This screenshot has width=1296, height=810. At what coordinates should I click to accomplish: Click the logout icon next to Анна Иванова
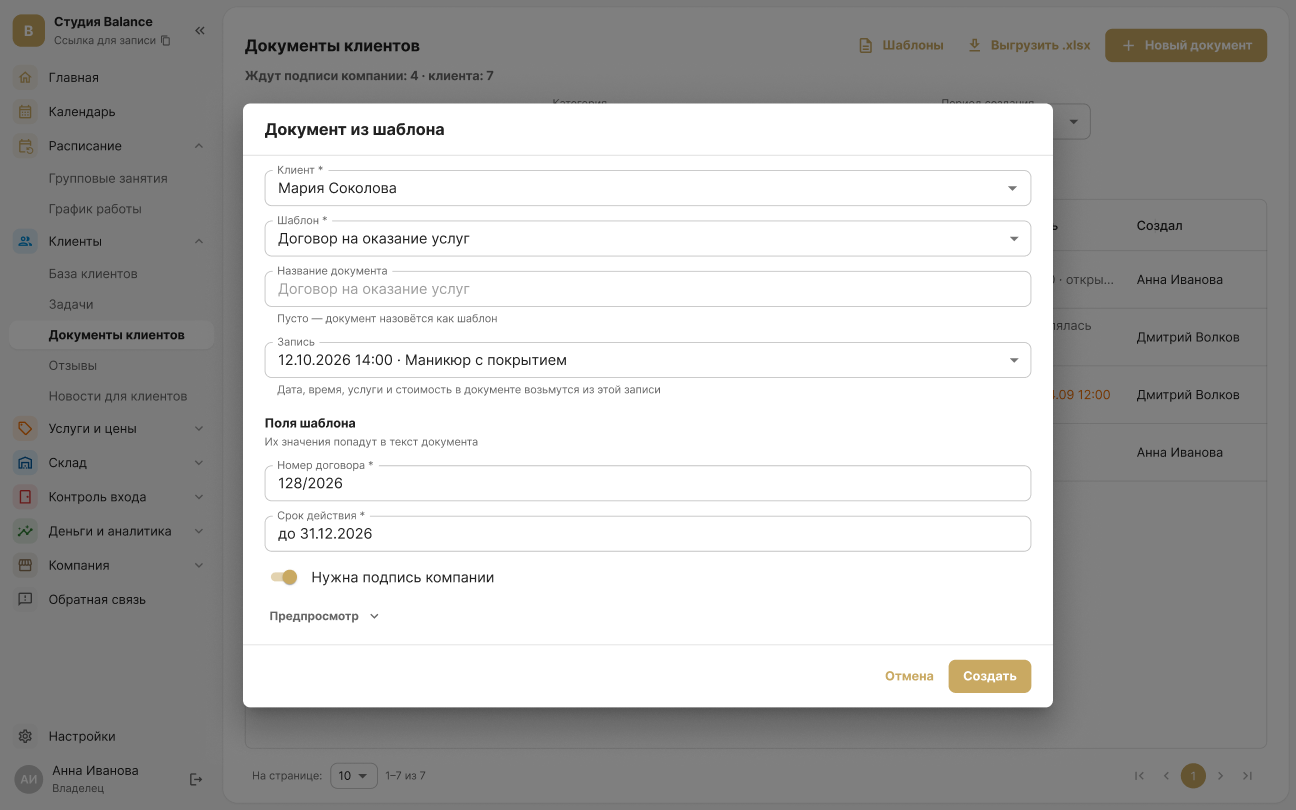196,779
